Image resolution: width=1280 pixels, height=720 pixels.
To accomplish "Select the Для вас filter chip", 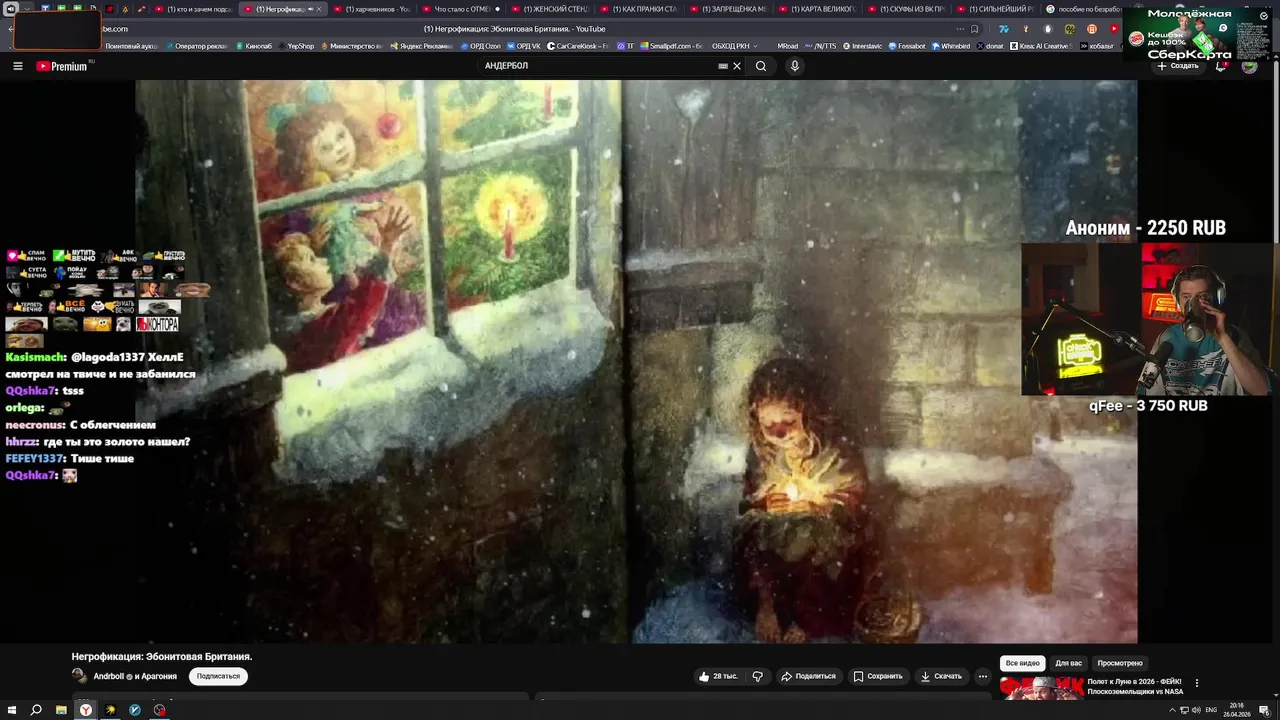I will tap(1069, 663).
